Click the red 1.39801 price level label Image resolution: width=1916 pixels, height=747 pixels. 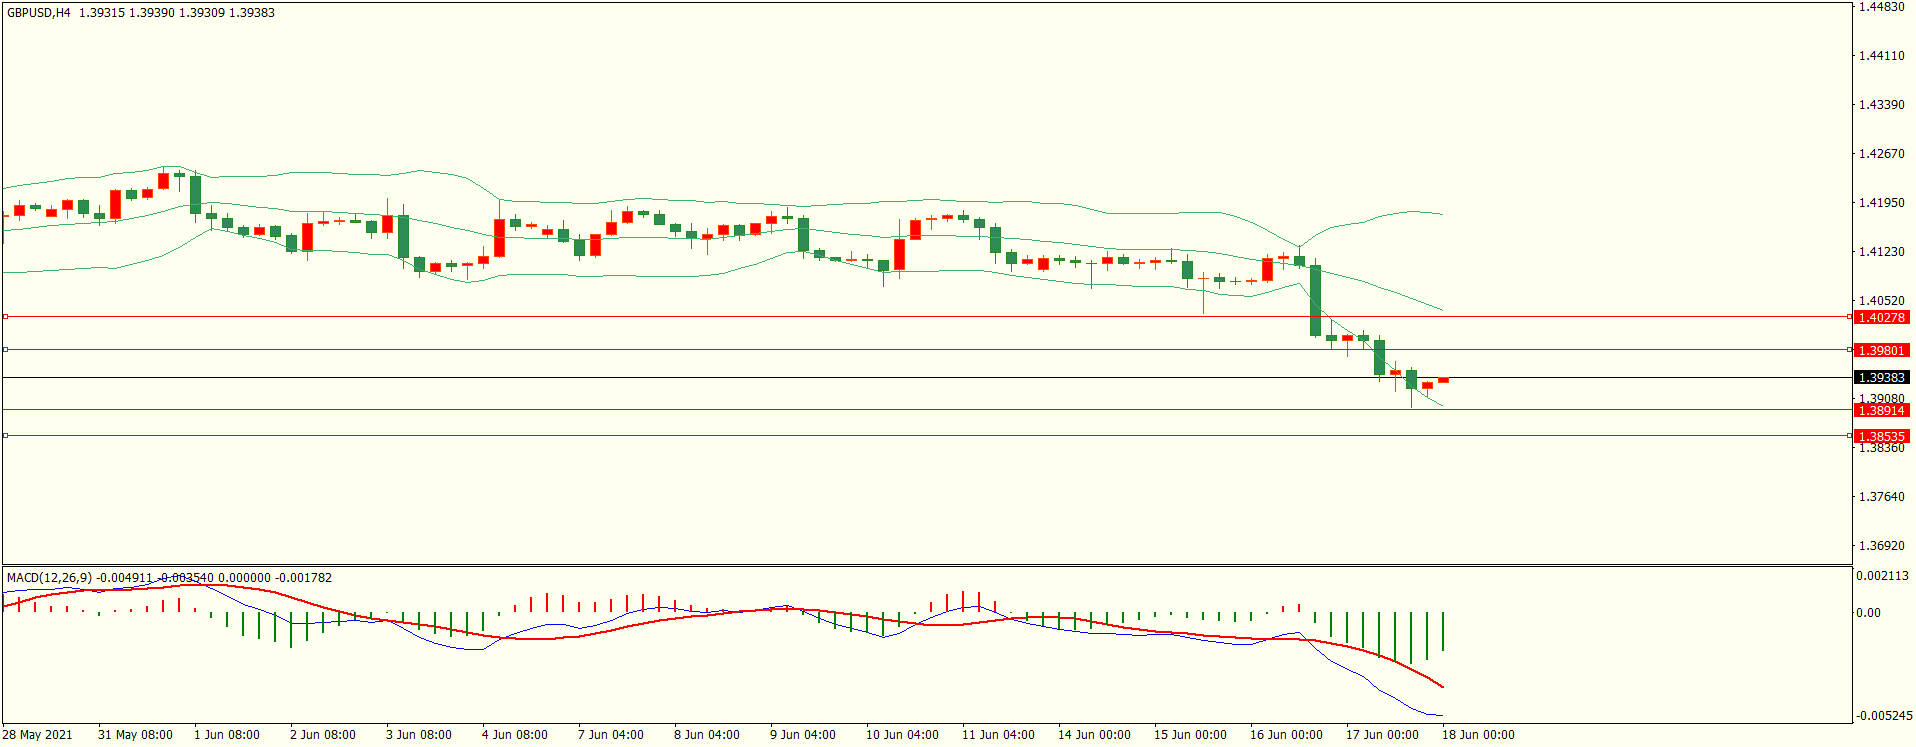pos(1881,350)
